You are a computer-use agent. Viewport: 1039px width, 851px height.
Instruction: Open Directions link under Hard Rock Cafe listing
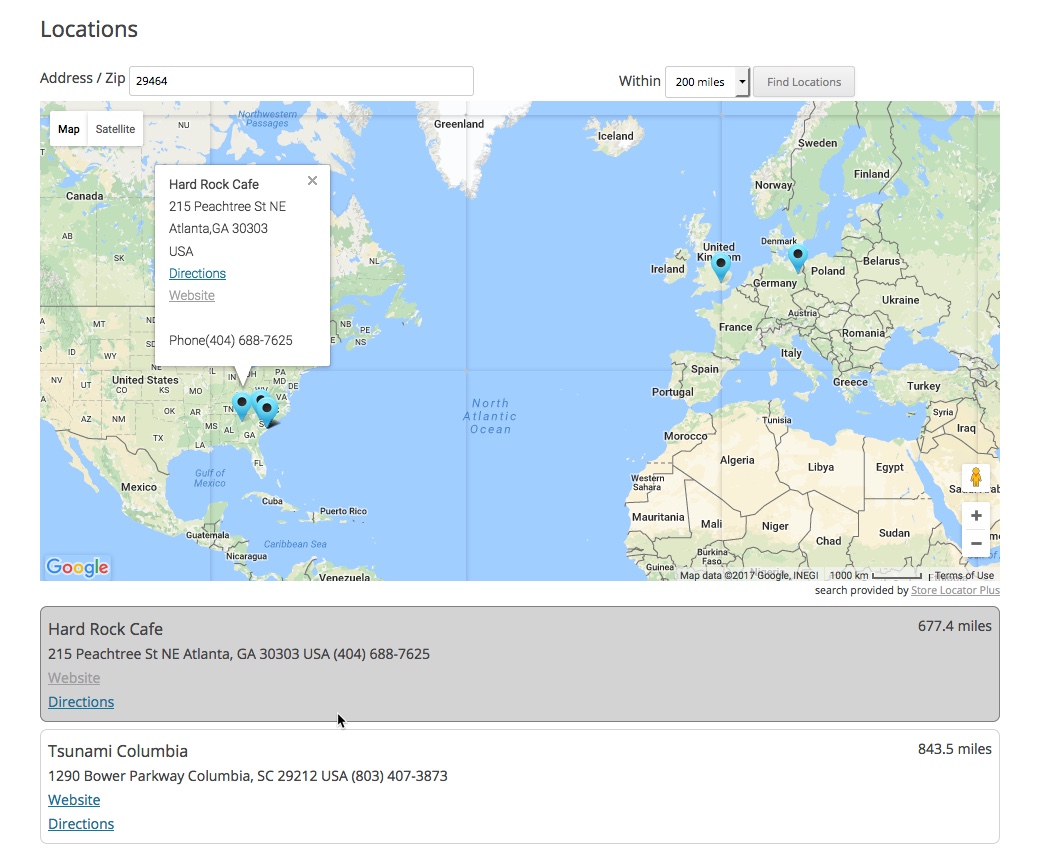(x=81, y=702)
